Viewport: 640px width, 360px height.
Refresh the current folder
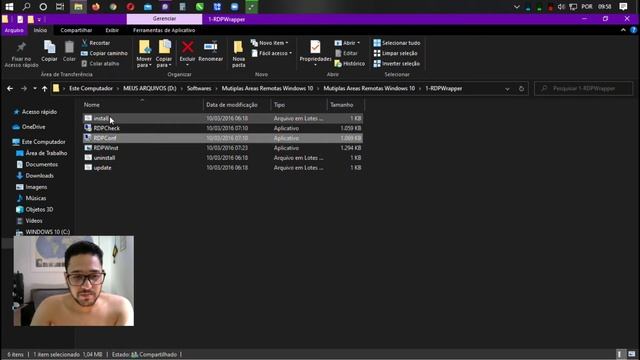point(521,89)
